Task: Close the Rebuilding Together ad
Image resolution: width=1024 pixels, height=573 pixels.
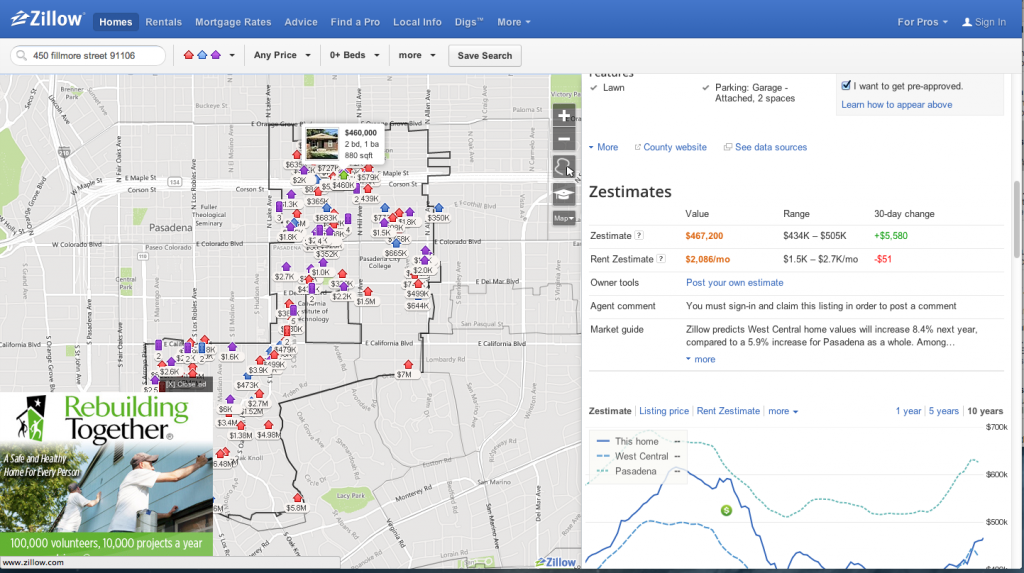Action: (x=186, y=384)
